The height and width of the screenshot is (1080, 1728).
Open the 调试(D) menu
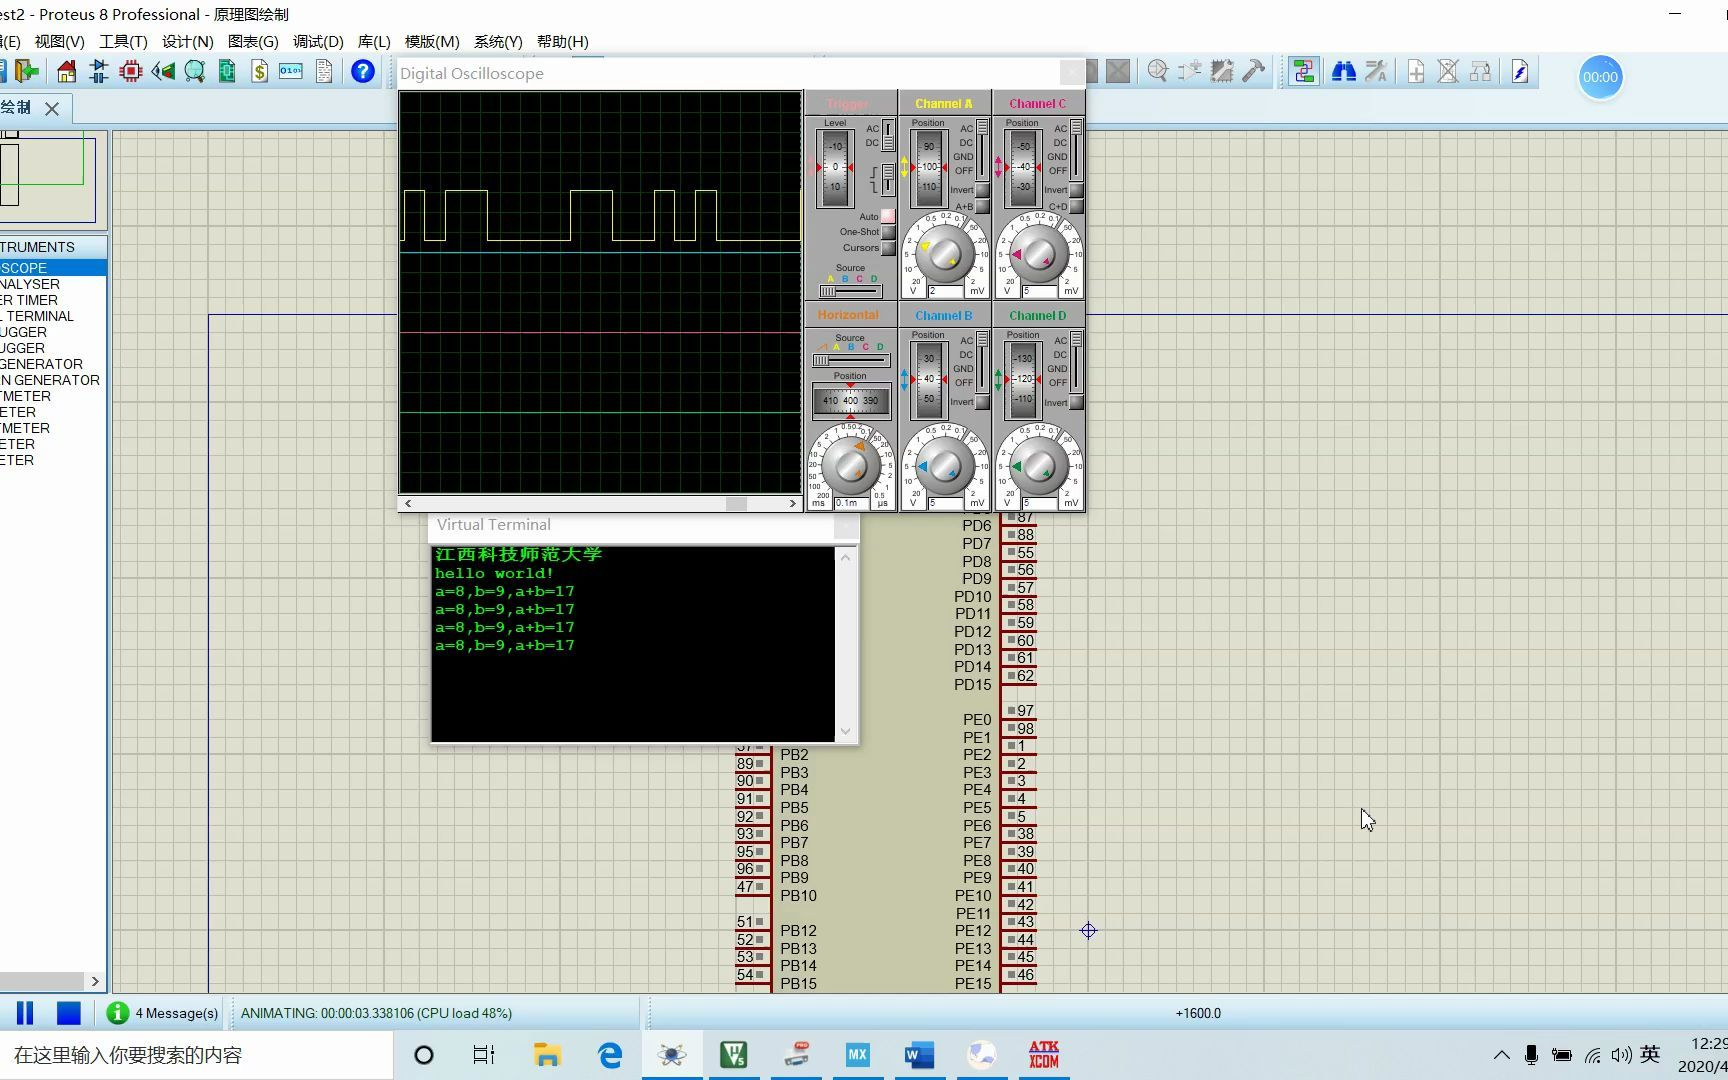[x=317, y=41]
